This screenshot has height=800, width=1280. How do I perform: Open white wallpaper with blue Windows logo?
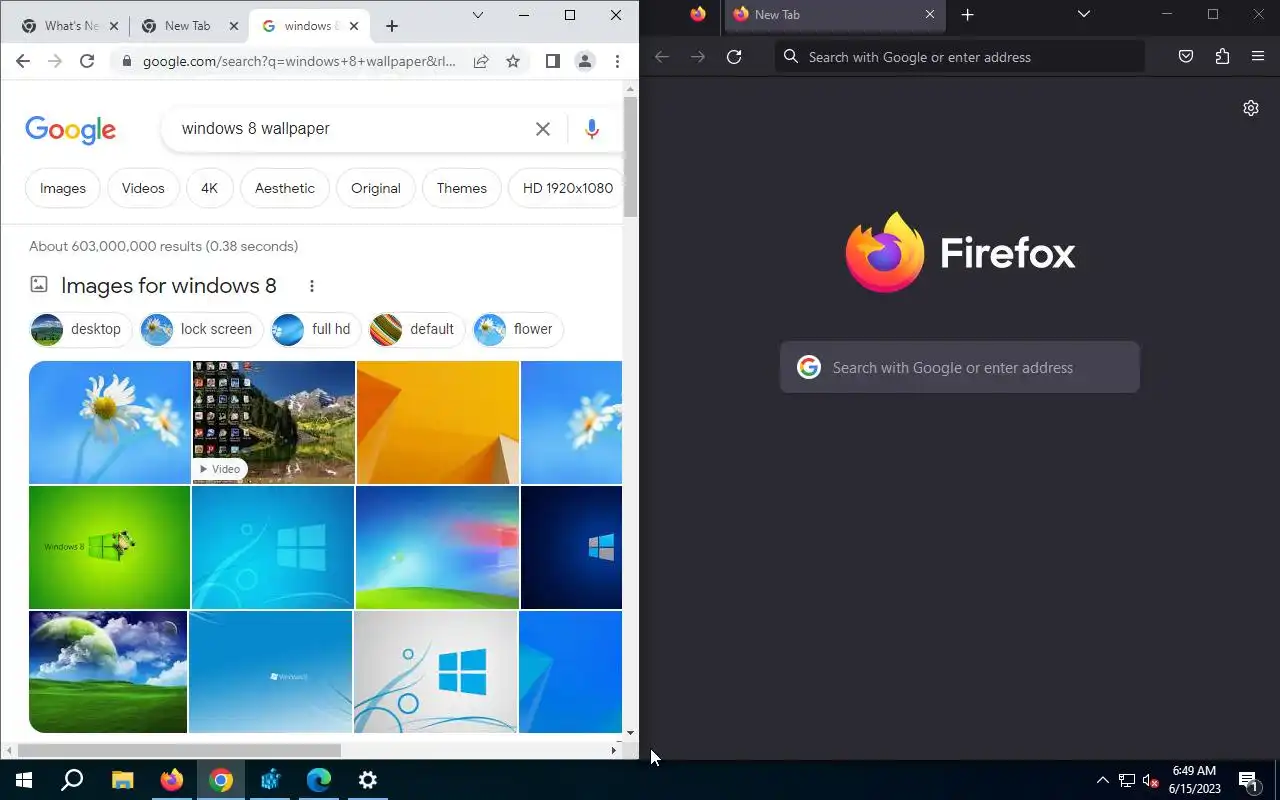point(435,672)
